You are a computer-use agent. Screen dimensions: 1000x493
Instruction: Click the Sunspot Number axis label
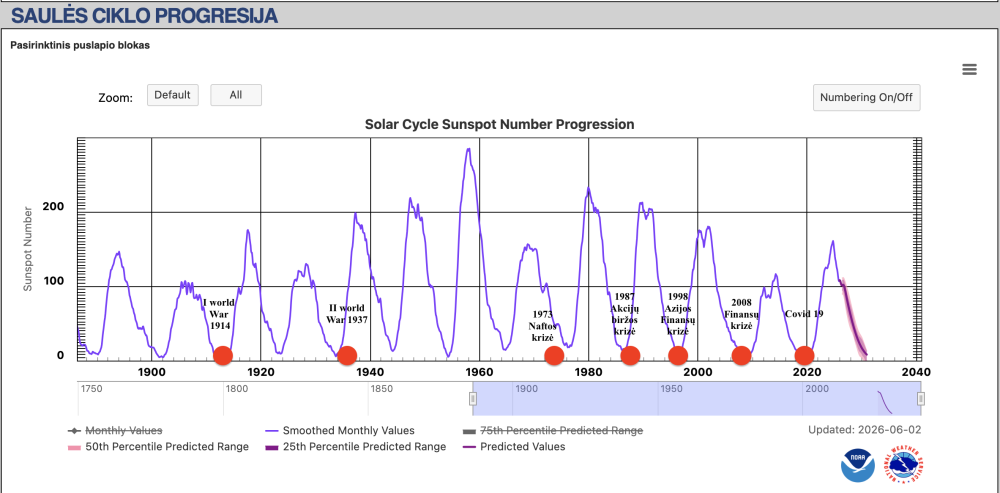pyautogui.click(x=27, y=249)
